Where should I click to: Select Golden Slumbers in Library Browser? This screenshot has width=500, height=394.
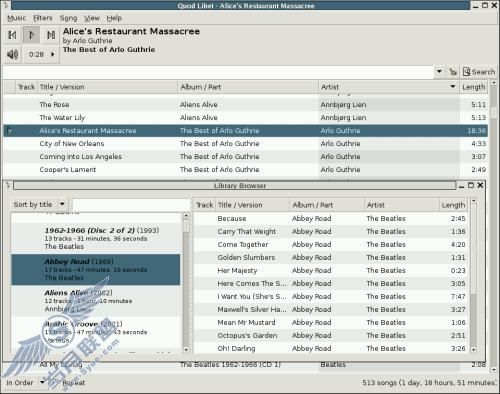tap(331, 258)
